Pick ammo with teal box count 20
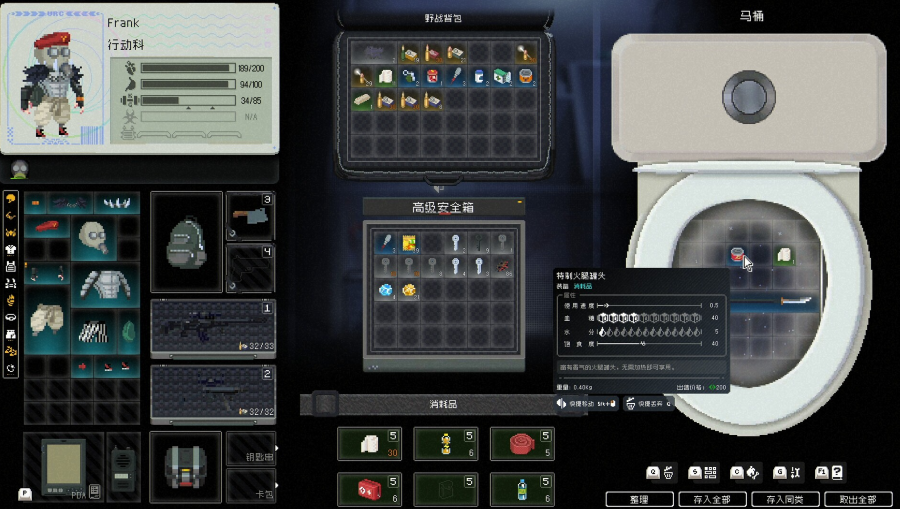Screen dimensions: 900x509 (456, 53)
